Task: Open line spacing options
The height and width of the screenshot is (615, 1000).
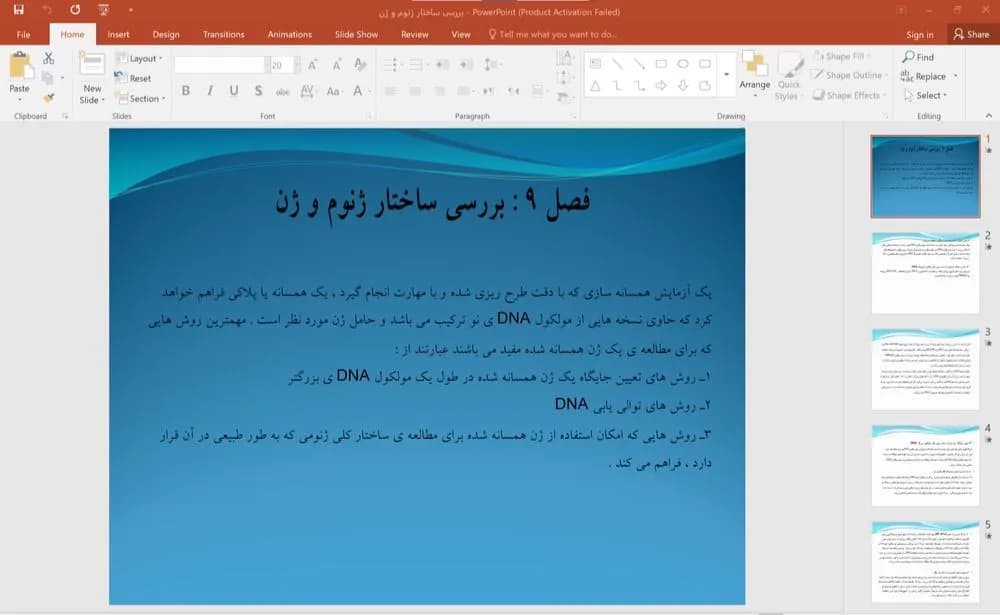Action: point(492,64)
